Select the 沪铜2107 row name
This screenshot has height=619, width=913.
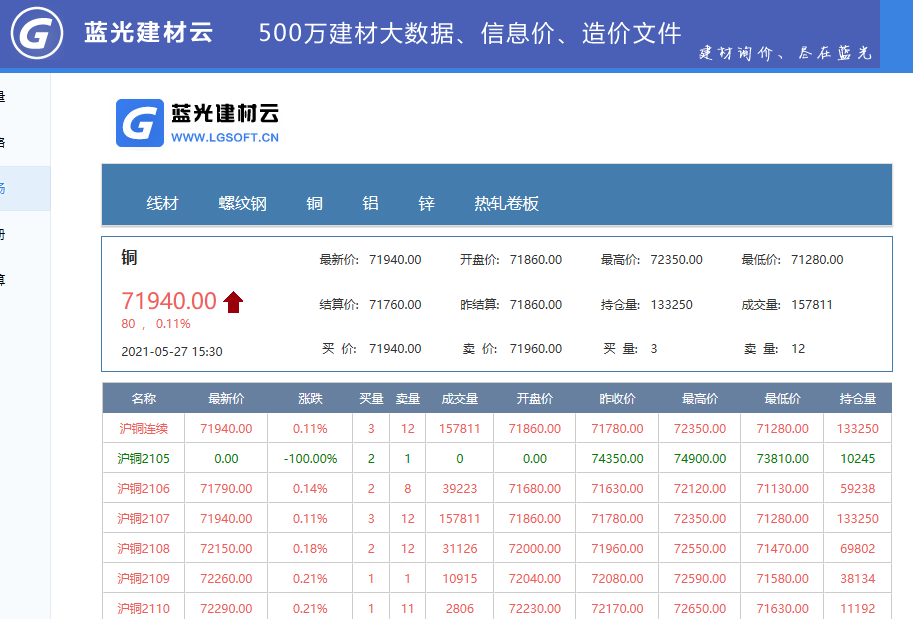[x=143, y=519]
